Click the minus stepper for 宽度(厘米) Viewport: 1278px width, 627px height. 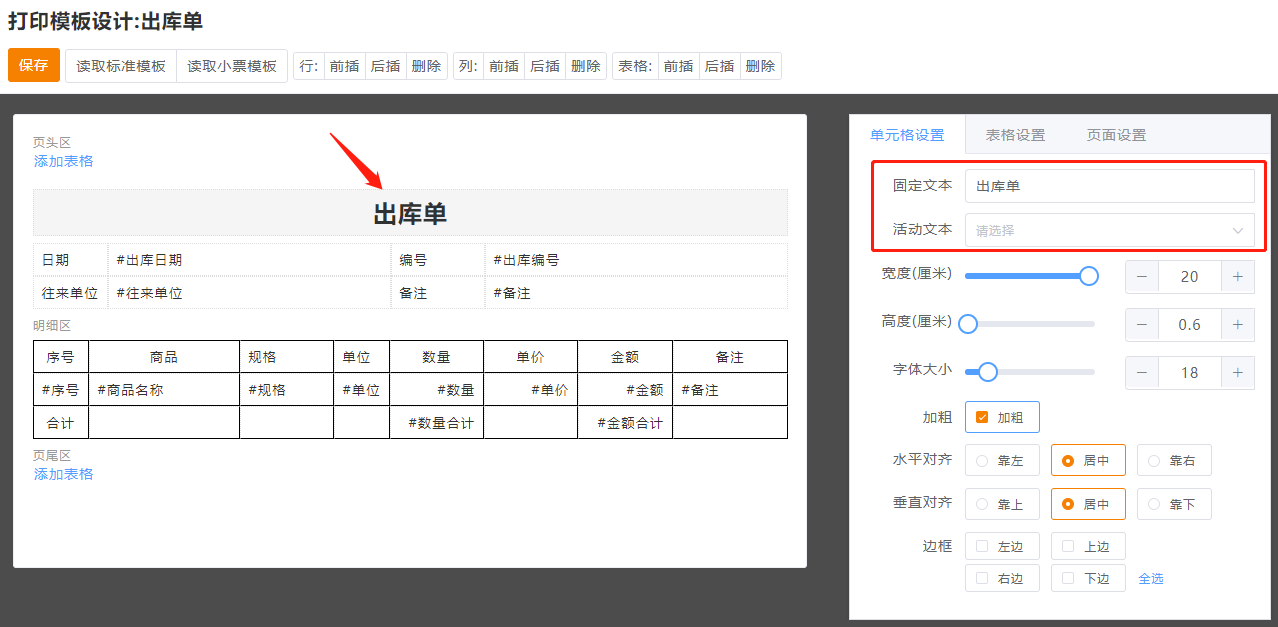point(1142,277)
